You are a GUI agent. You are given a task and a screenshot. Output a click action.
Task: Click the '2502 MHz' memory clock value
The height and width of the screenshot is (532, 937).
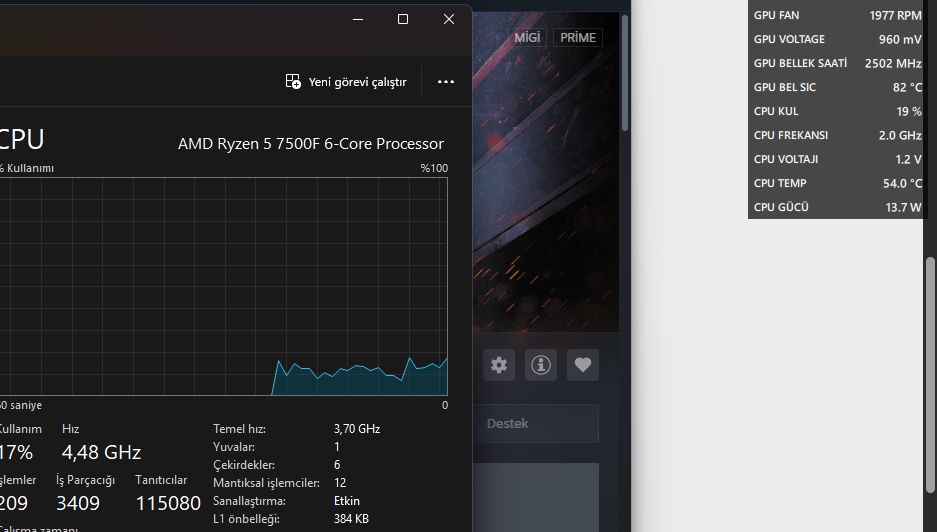893,63
